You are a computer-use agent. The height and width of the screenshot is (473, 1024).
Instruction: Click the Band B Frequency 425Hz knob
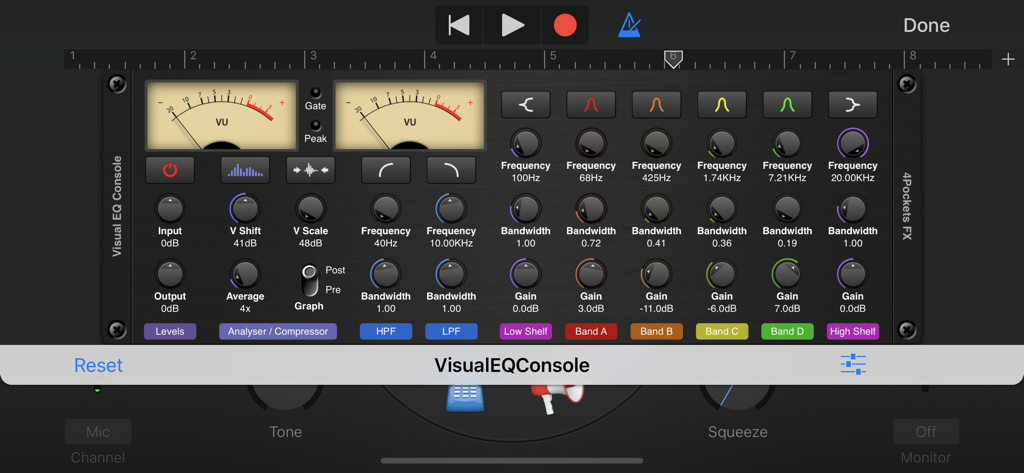(x=656, y=144)
